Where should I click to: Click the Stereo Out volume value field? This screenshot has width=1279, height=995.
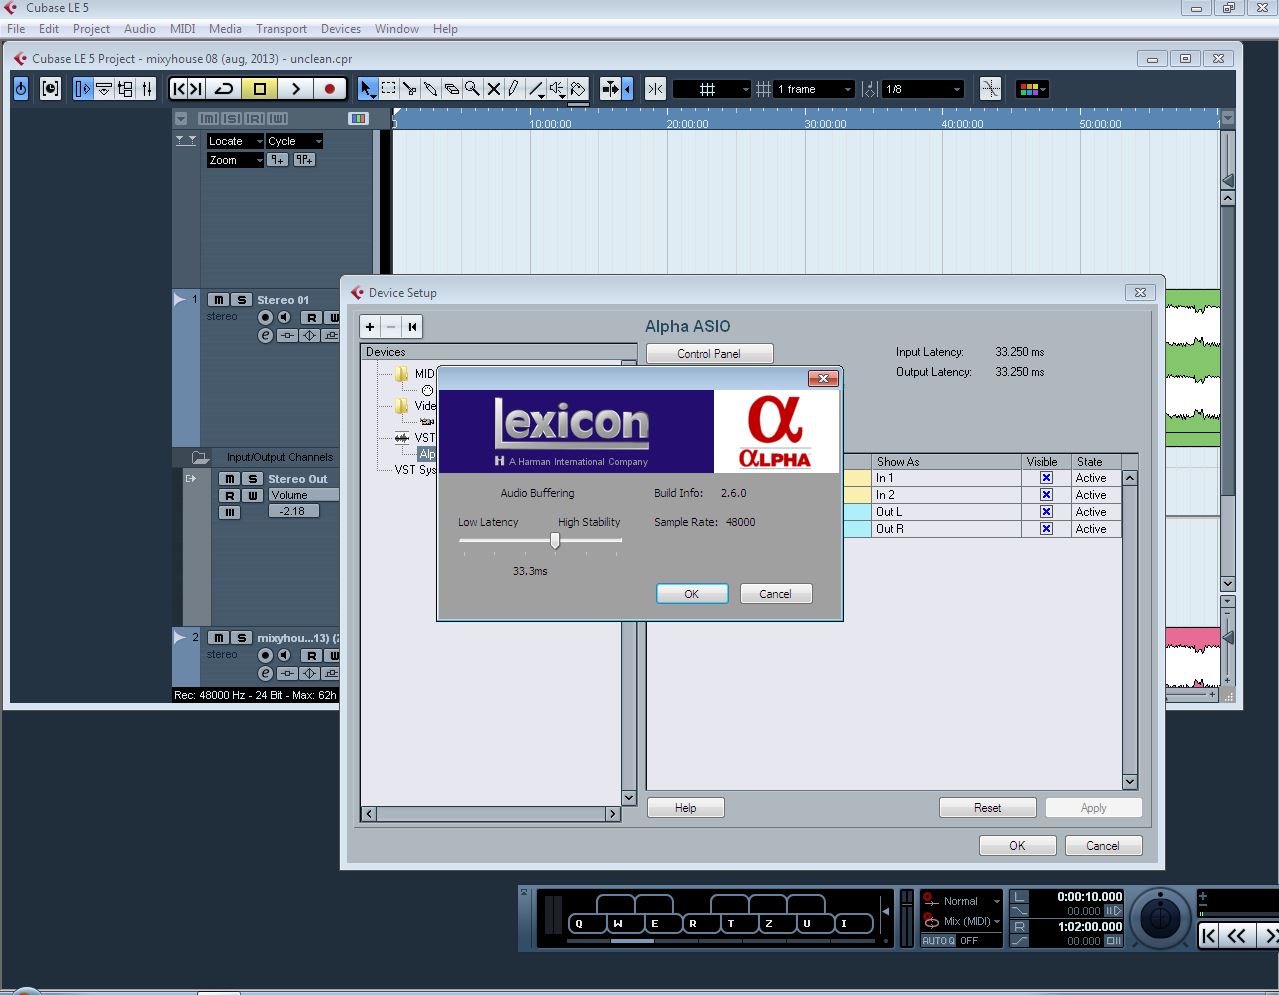tap(293, 511)
